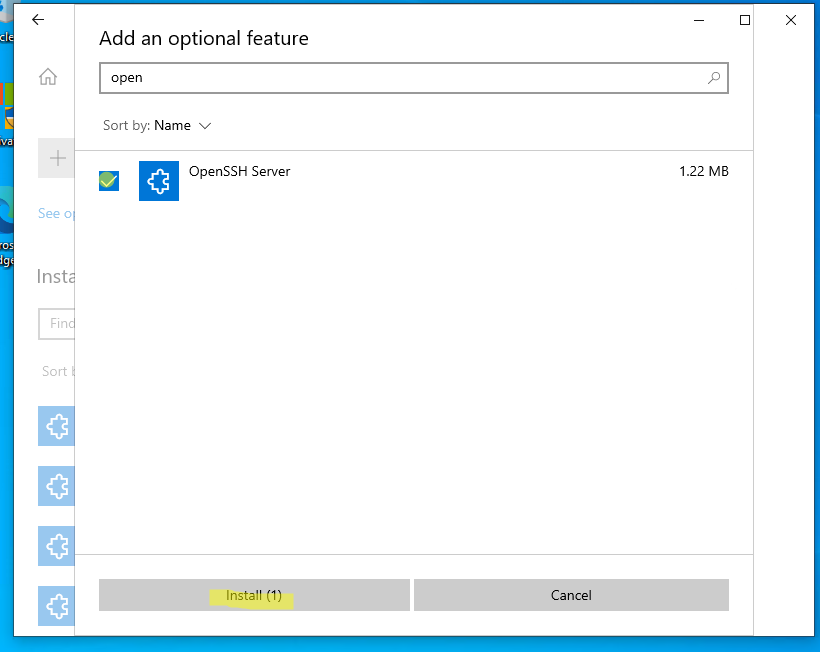Select the OpenSSH Server feature name
Screen dimensions: 820x652
click(240, 171)
